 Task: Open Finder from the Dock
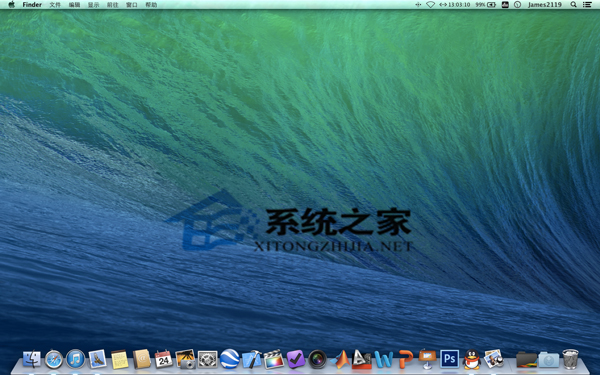pyautogui.click(x=32, y=359)
